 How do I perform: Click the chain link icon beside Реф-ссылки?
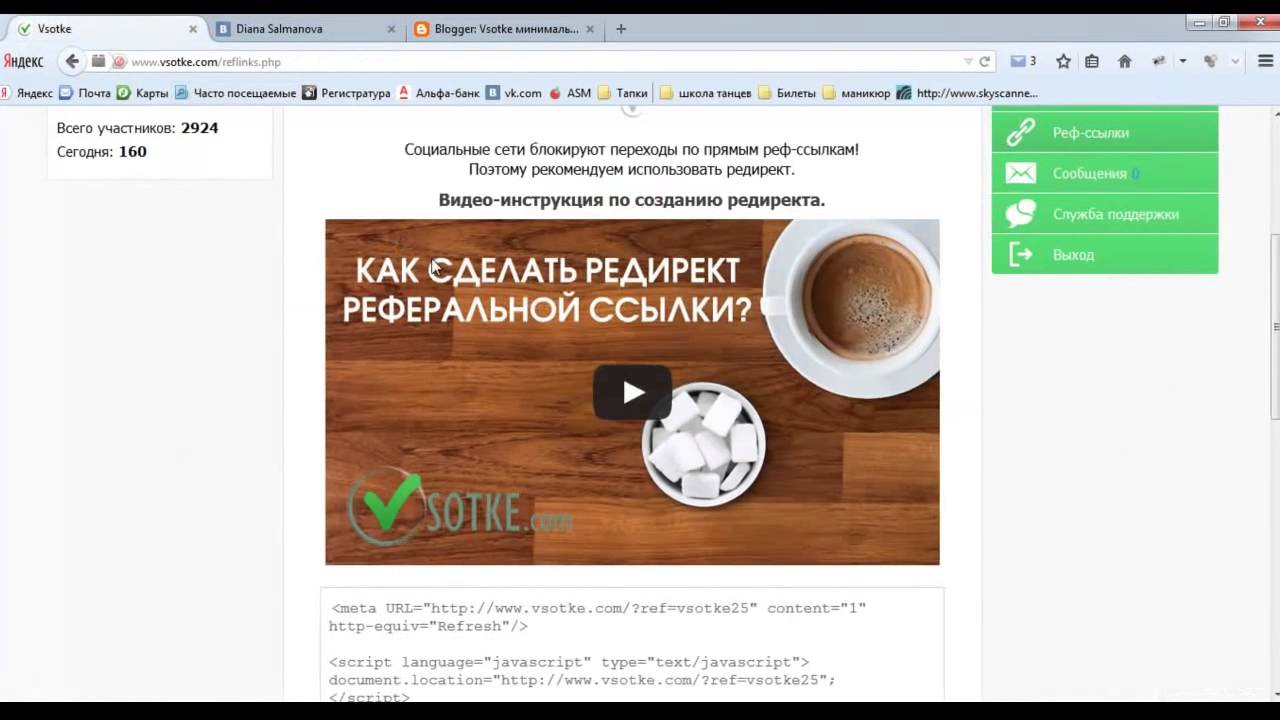click(x=1021, y=132)
